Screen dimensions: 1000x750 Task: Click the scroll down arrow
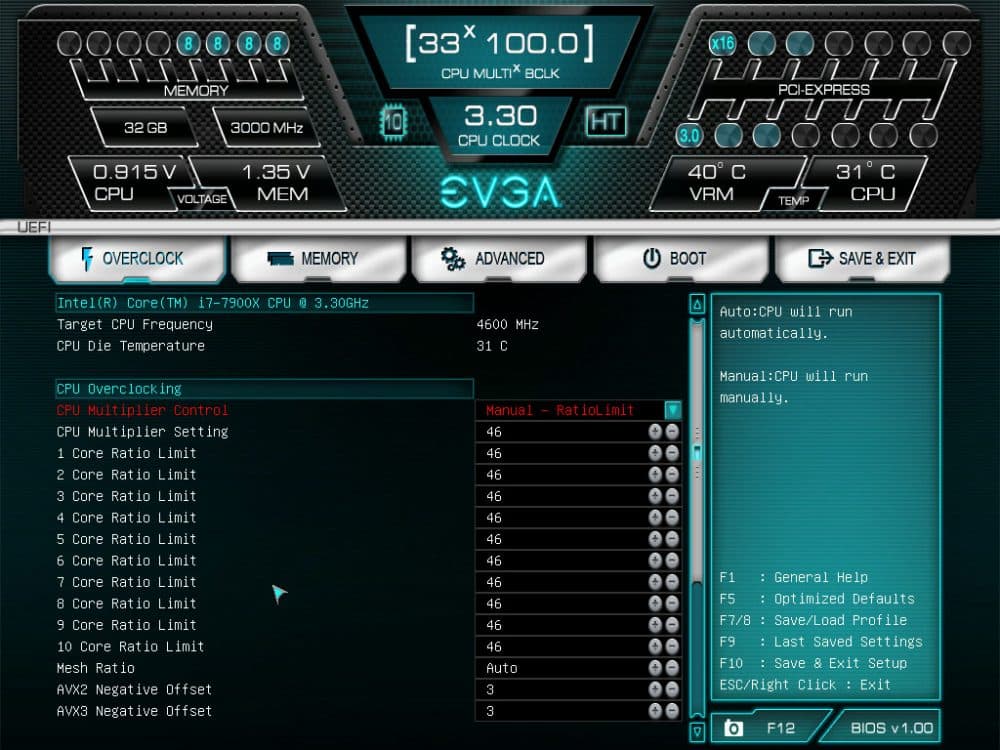click(697, 731)
